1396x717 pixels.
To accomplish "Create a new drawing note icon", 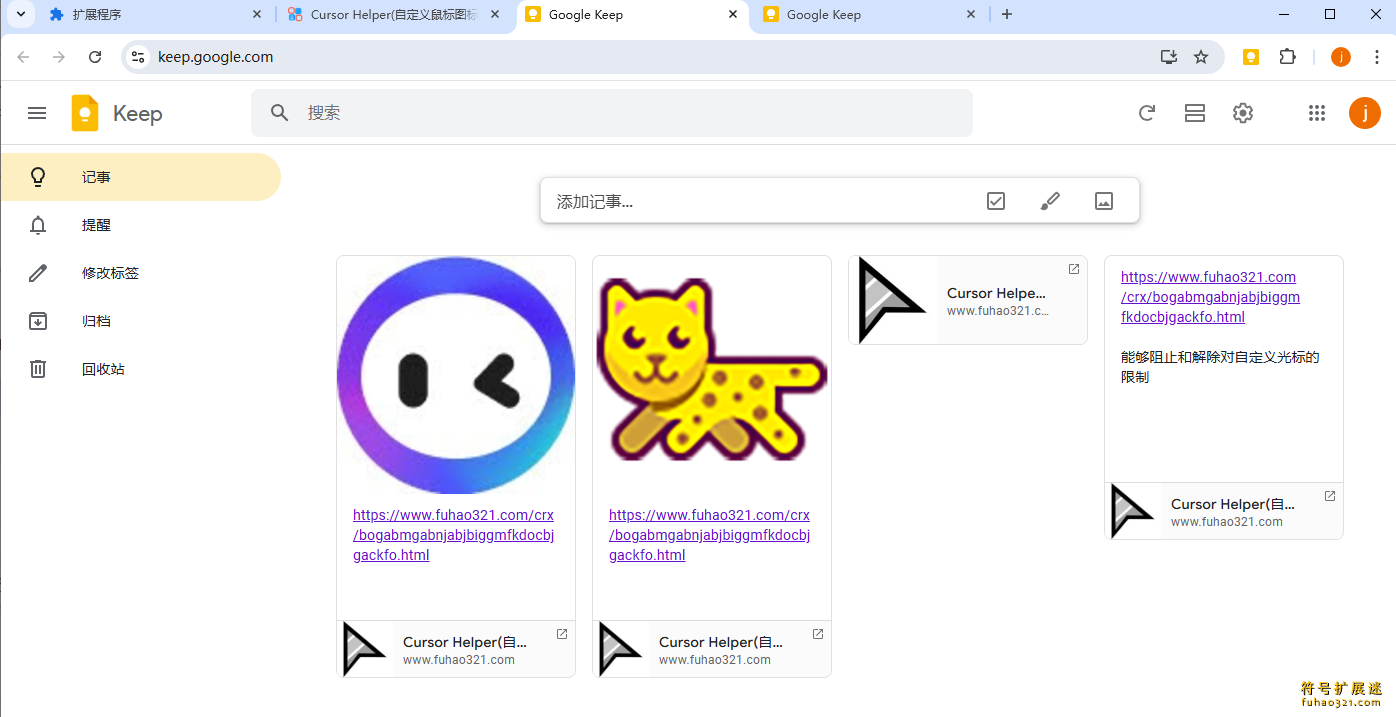I will [1050, 201].
